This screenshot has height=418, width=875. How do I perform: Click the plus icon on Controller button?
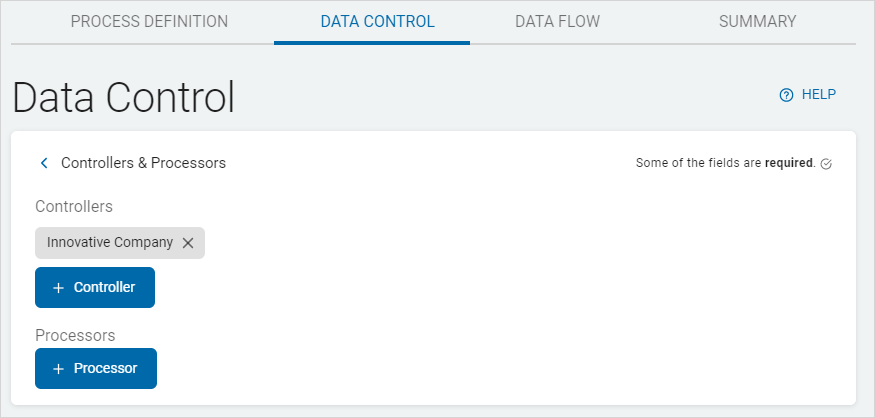coord(58,288)
